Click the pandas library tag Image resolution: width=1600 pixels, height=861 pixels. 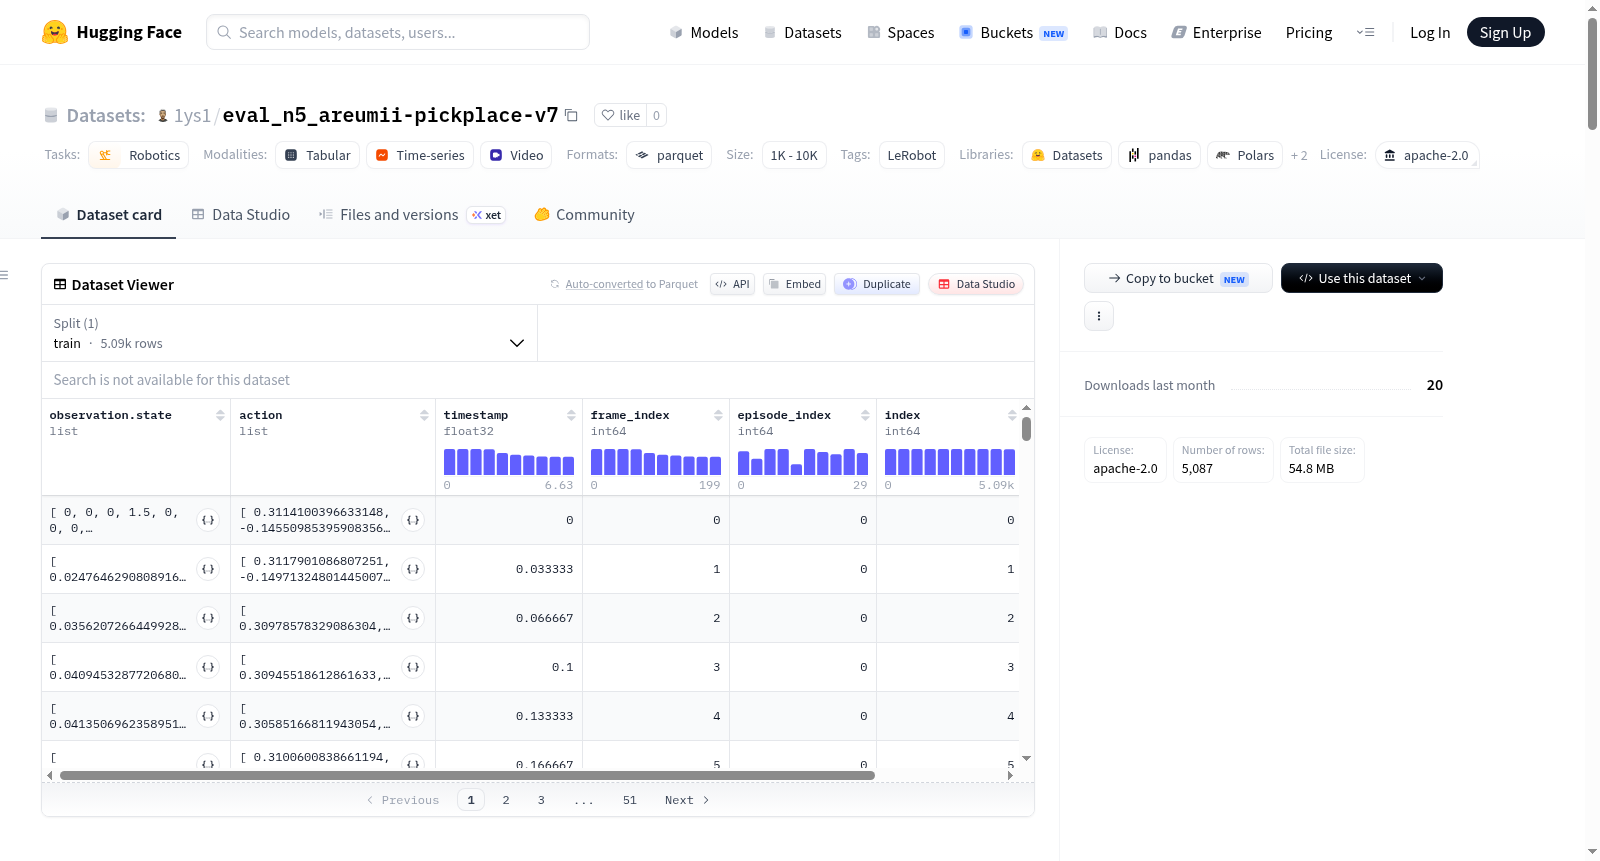click(1160, 155)
